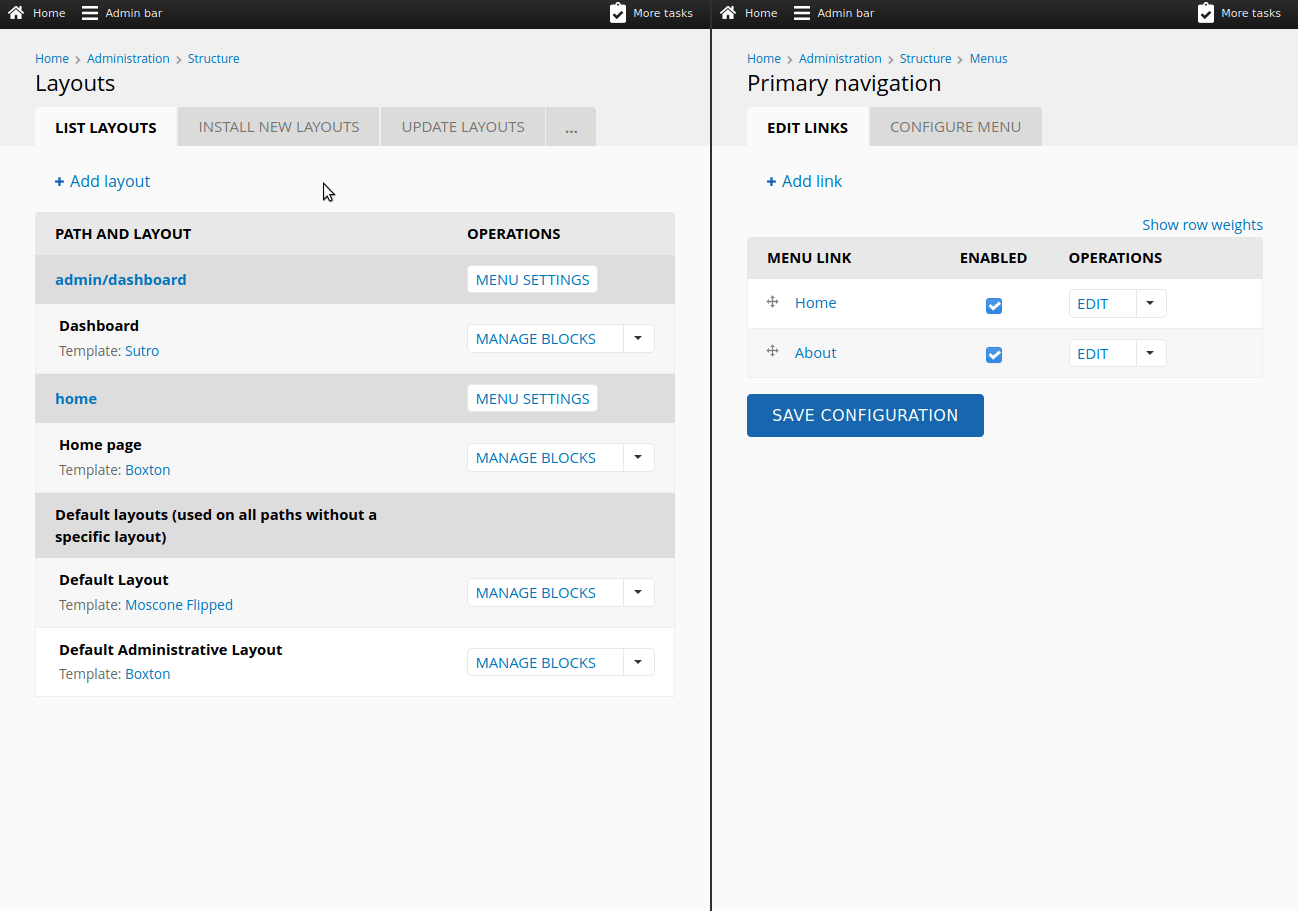Screen dimensions: 1298x911
Task: Uncheck the Enabled checkbox for Home link
Action: pyautogui.click(x=994, y=306)
